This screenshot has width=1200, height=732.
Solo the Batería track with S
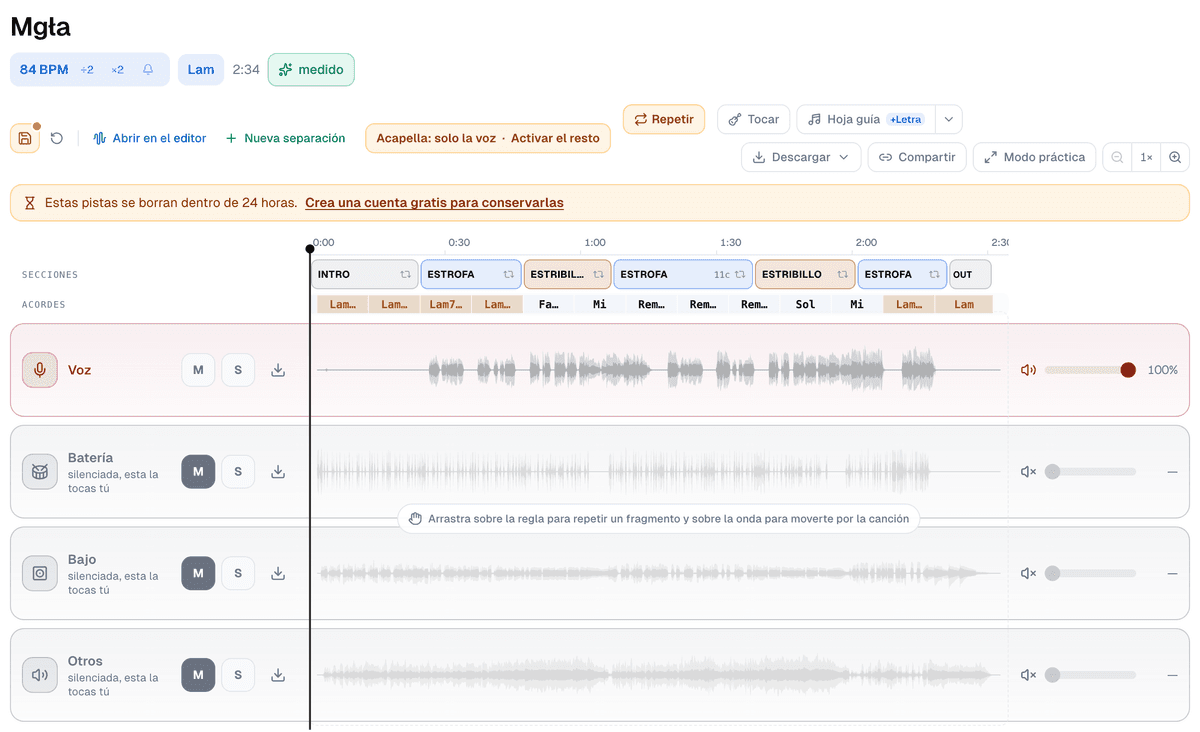point(238,472)
